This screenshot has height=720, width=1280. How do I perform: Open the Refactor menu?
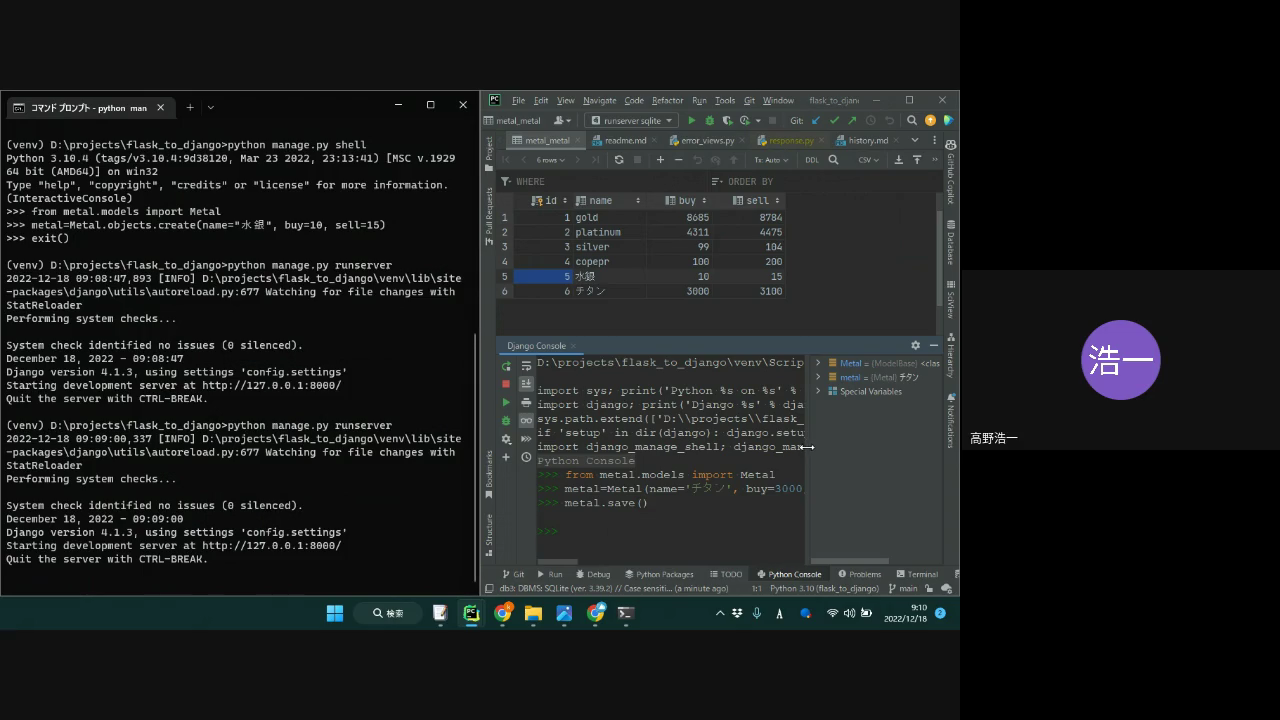click(x=667, y=101)
